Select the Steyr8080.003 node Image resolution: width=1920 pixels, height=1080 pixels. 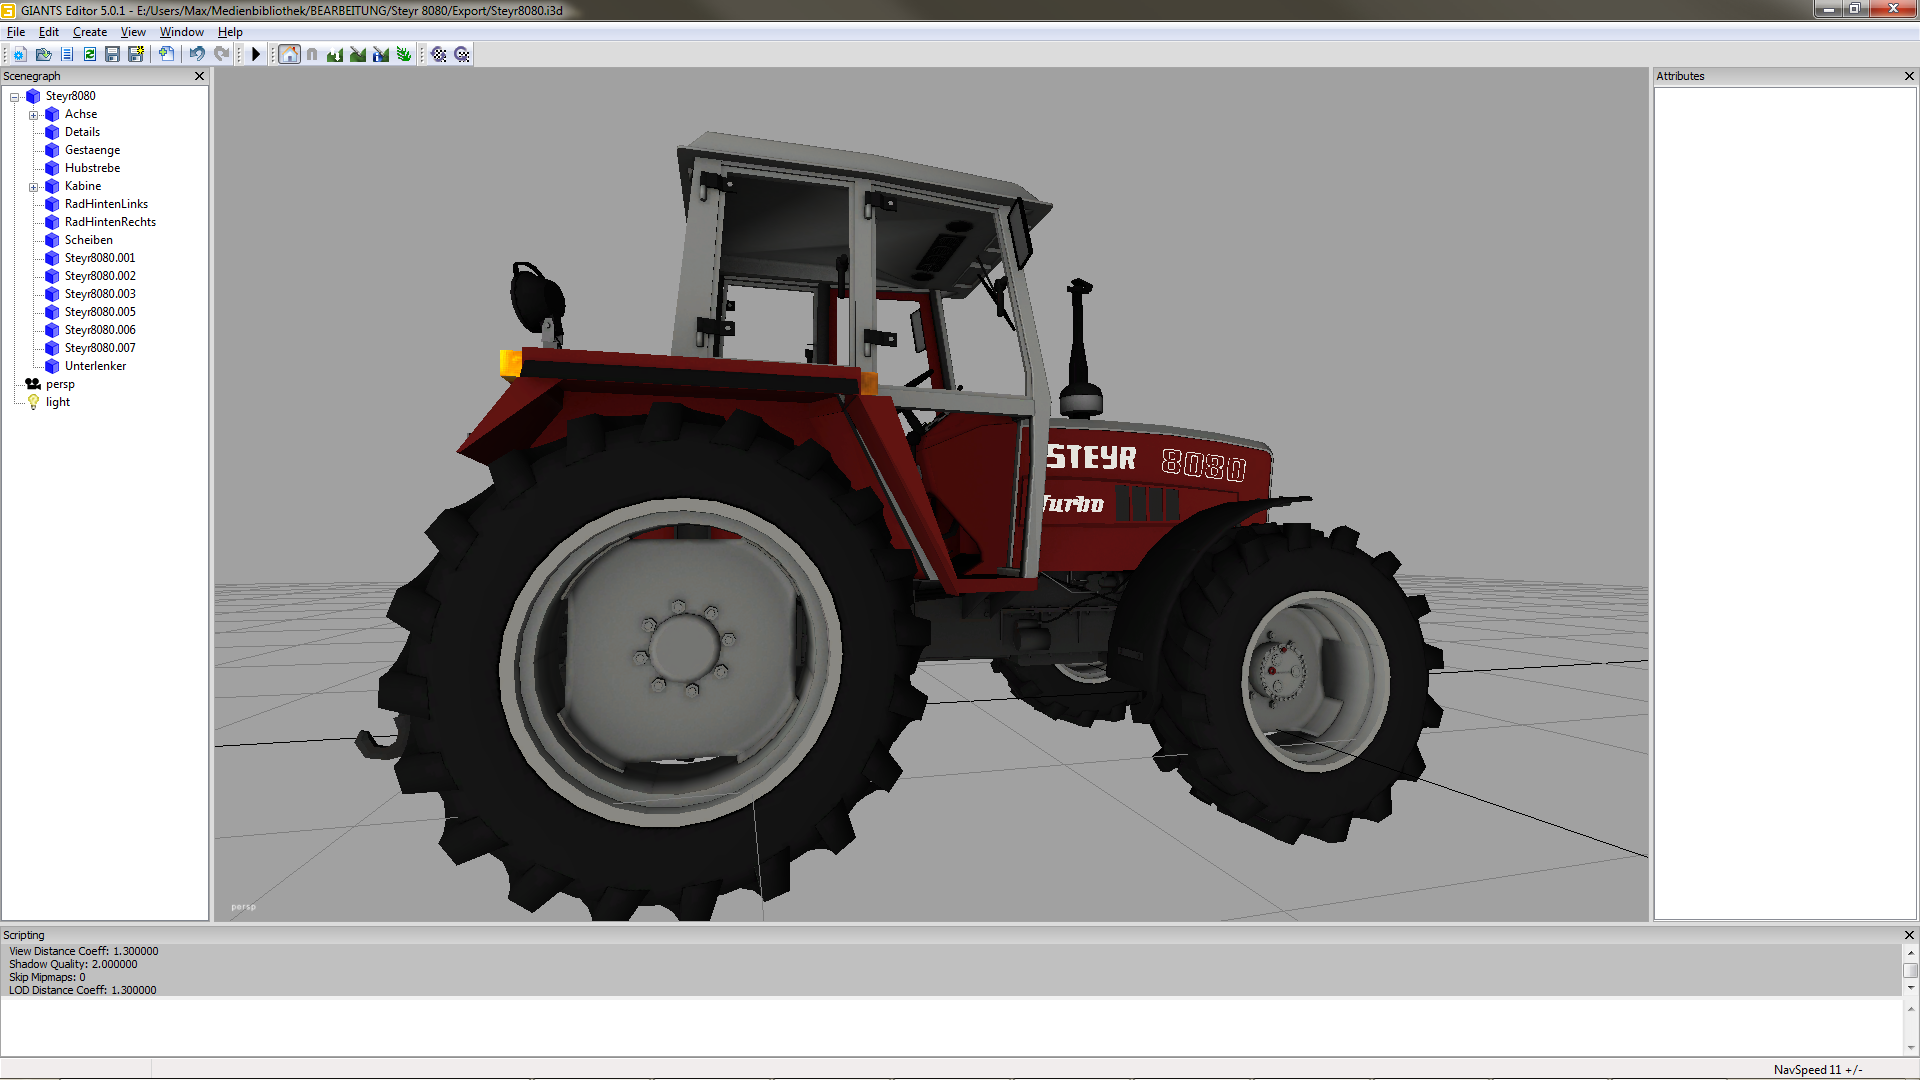point(100,294)
